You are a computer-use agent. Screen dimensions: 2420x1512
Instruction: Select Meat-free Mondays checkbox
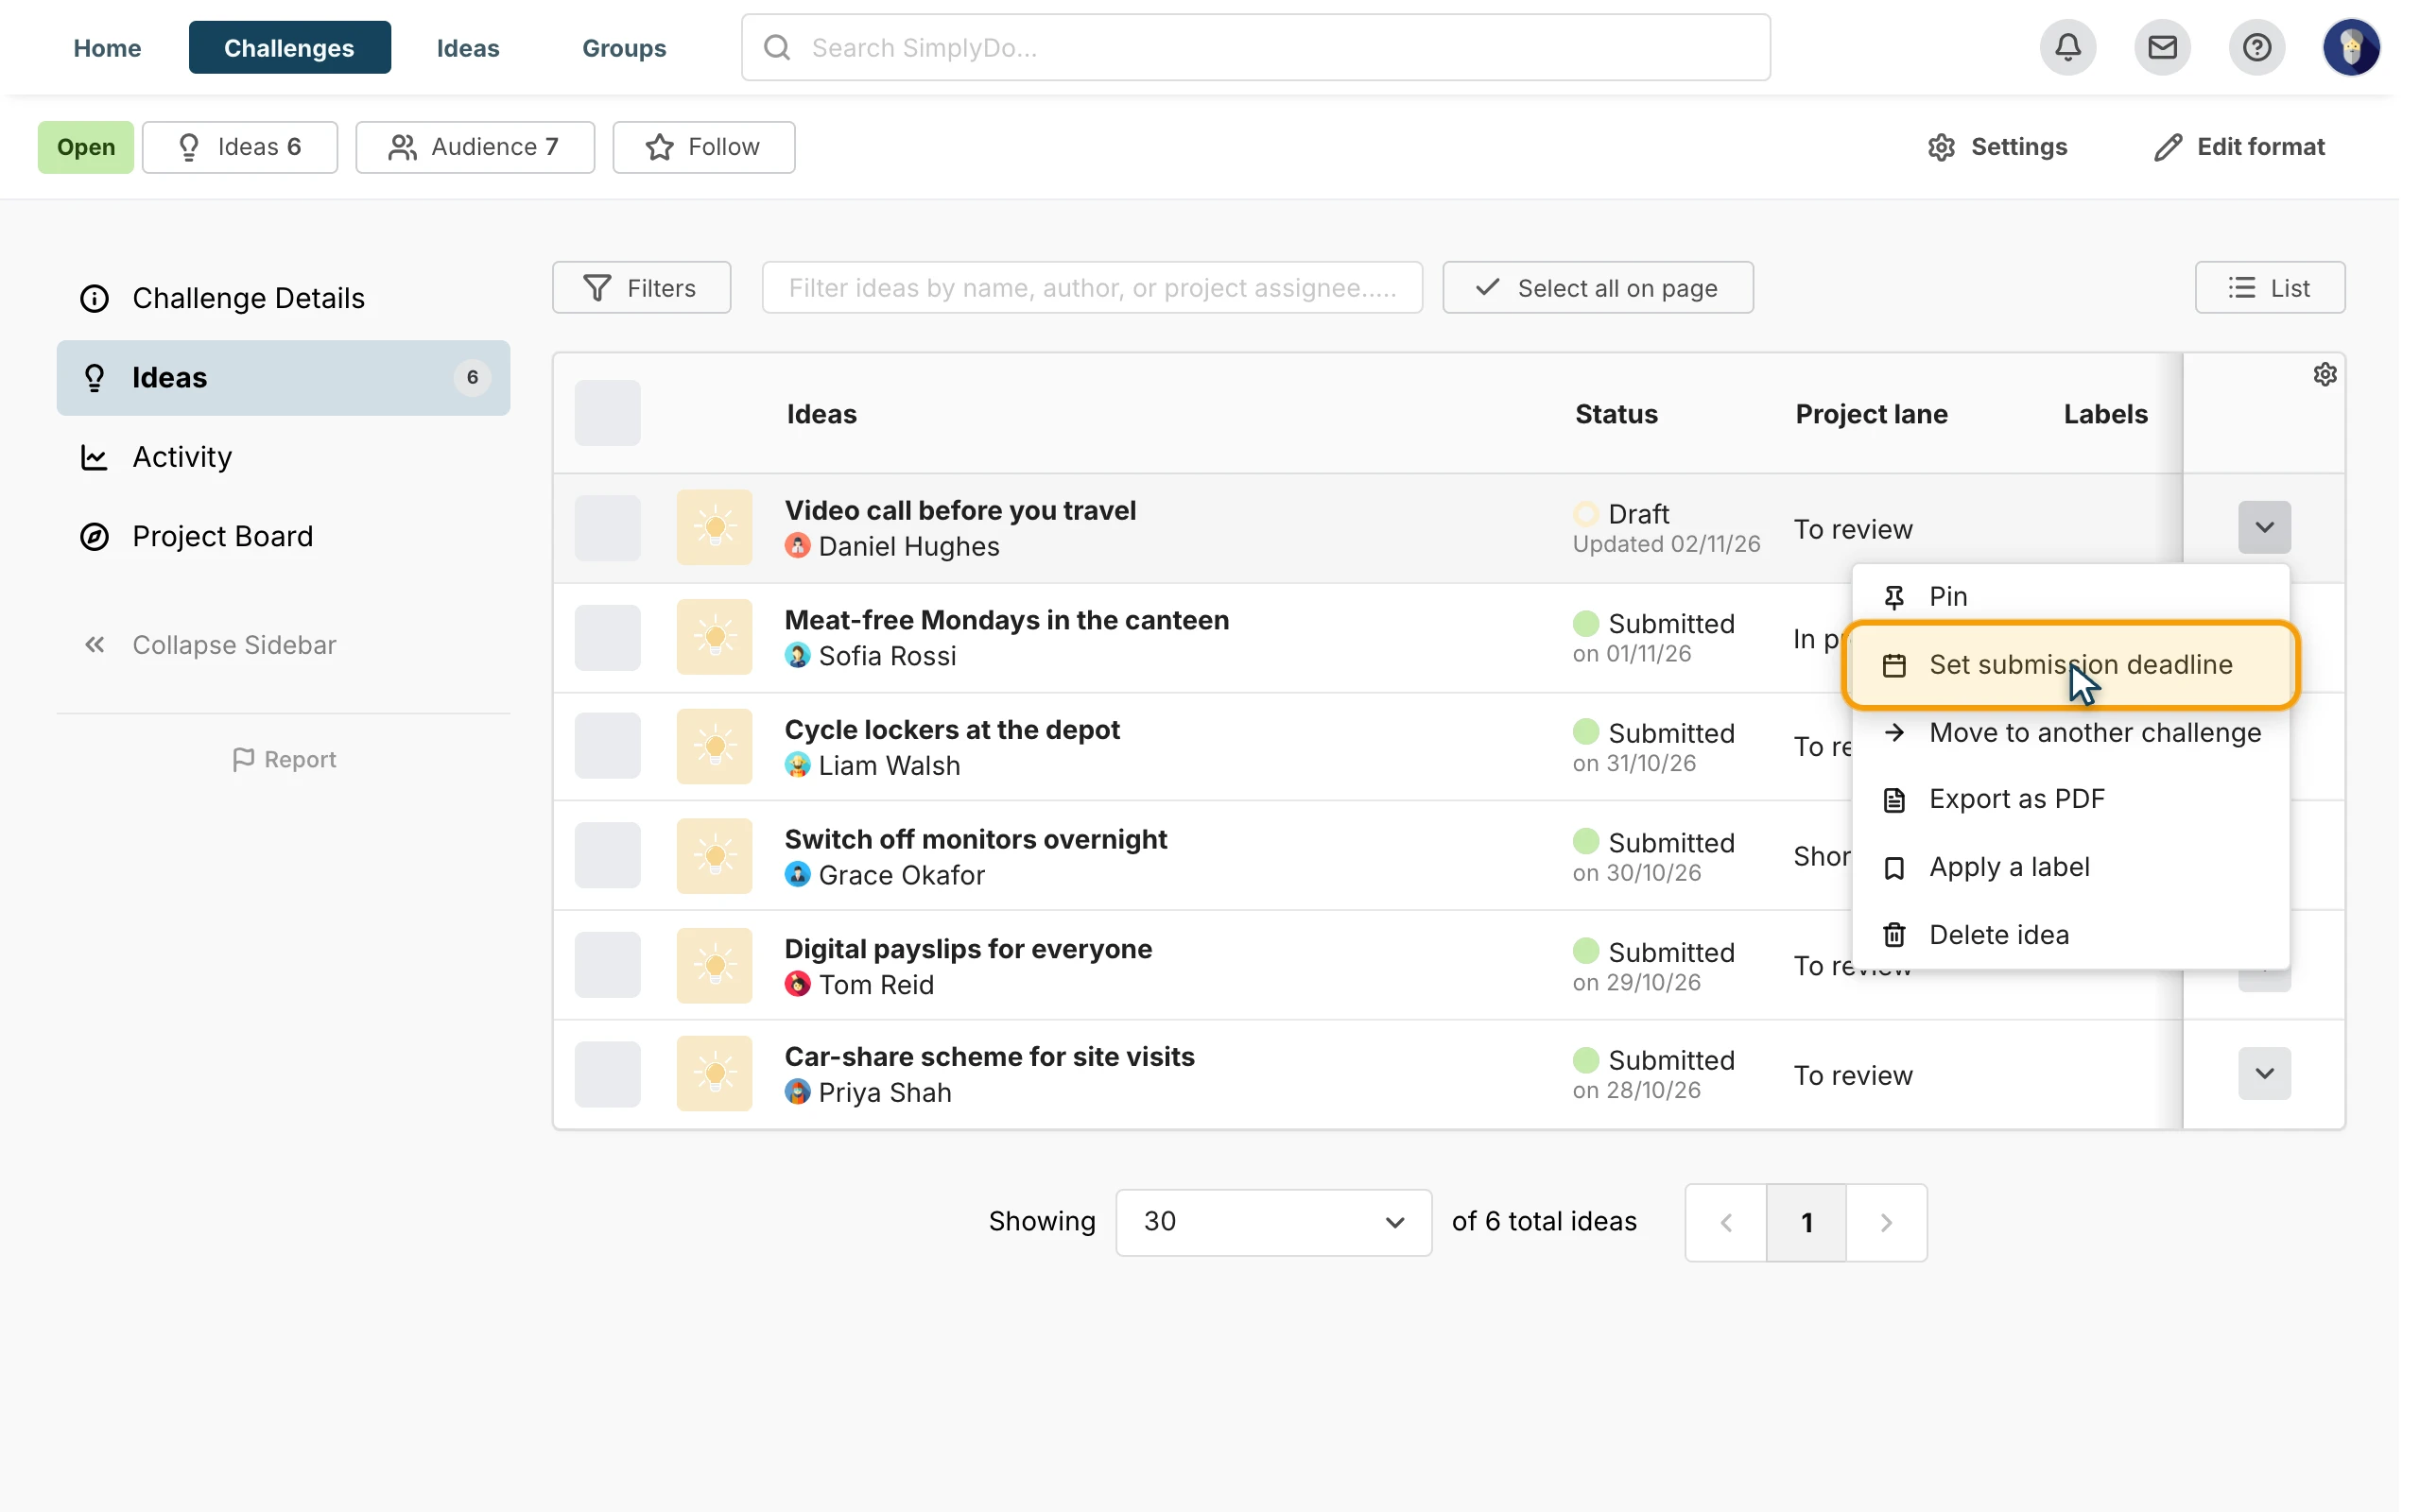(607, 638)
